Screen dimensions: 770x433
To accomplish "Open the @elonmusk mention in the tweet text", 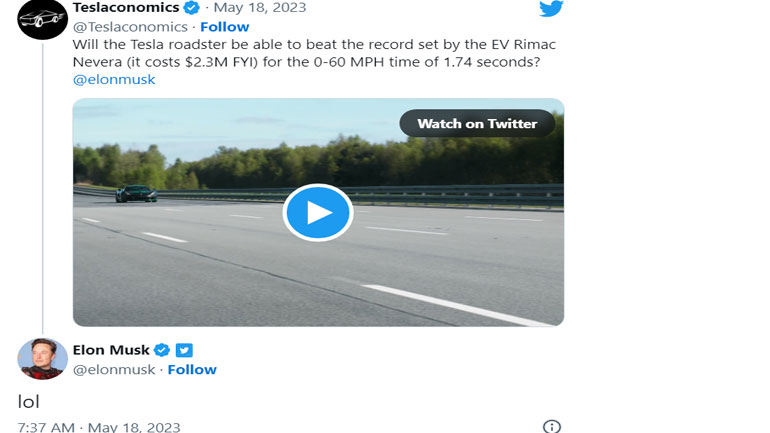I will coord(114,80).
